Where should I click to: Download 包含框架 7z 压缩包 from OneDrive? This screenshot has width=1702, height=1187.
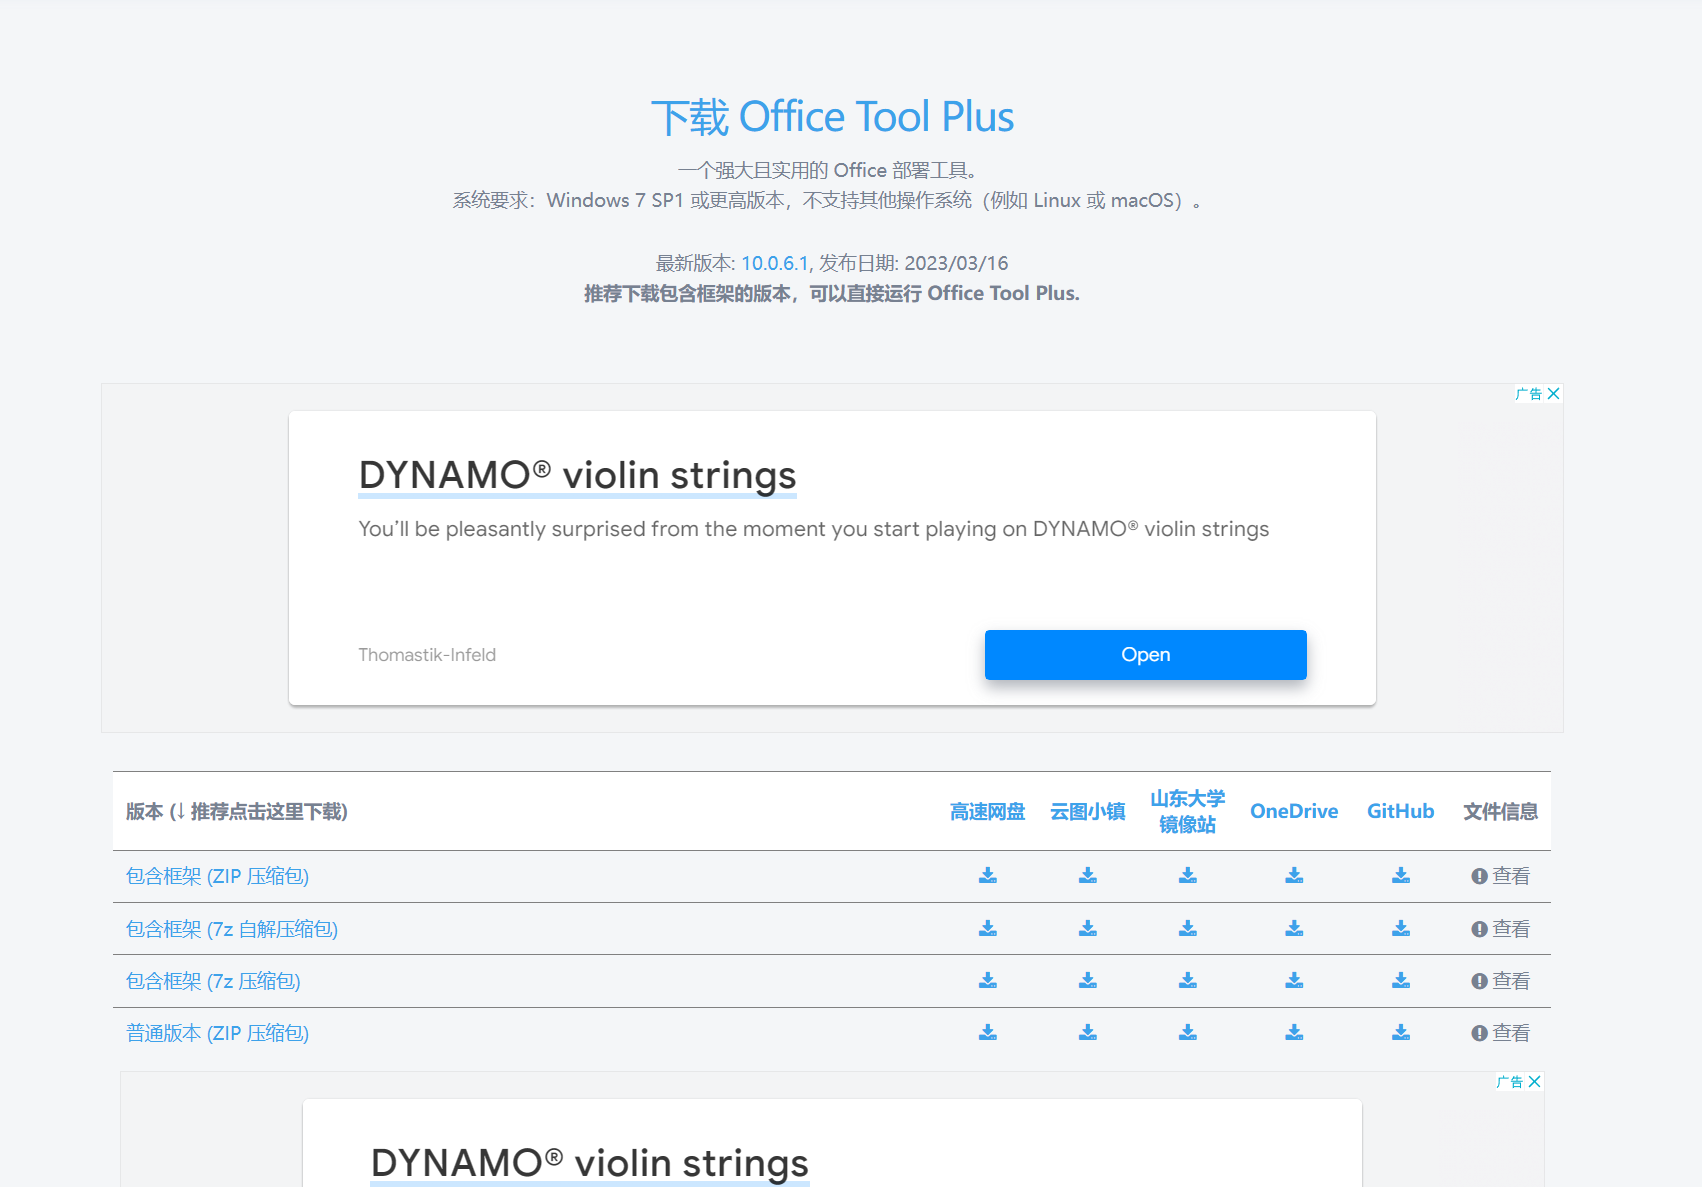coord(1294,981)
